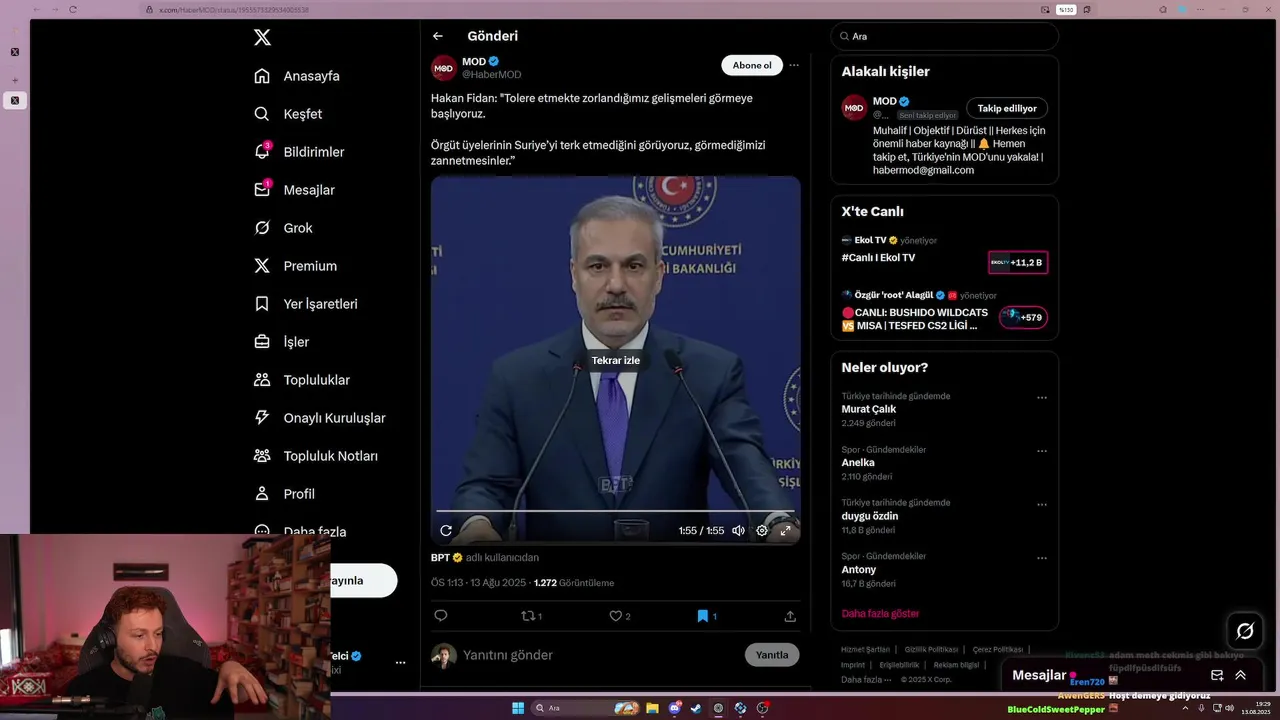Open File Explorer in taskbar

(x=652, y=708)
